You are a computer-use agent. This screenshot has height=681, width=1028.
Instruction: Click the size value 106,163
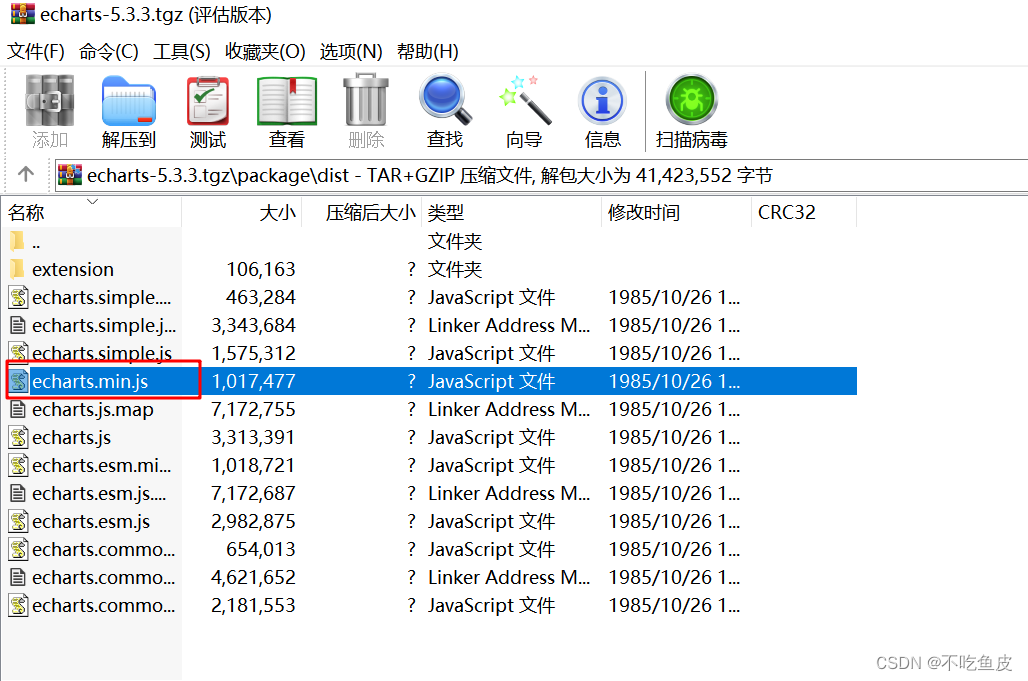coord(261,269)
